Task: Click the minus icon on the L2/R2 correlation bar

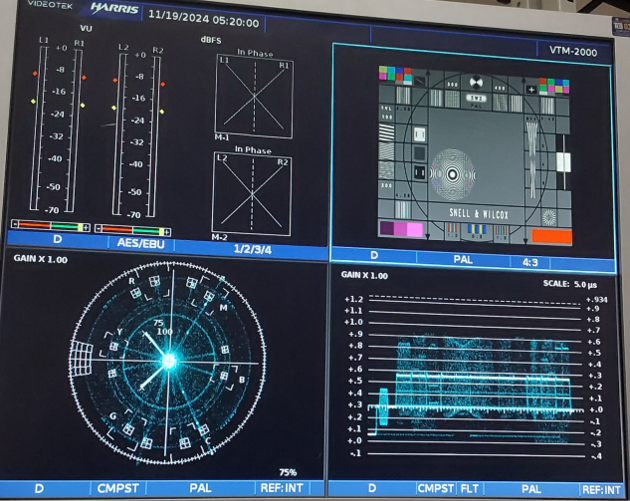Action: point(98,228)
